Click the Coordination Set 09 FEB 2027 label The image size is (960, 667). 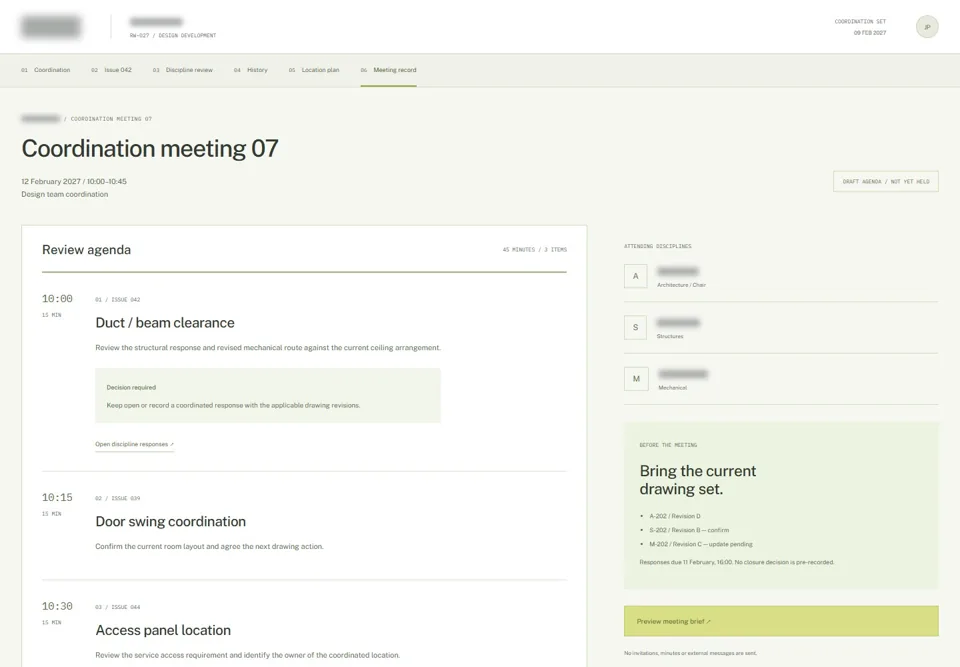coord(860,27)
